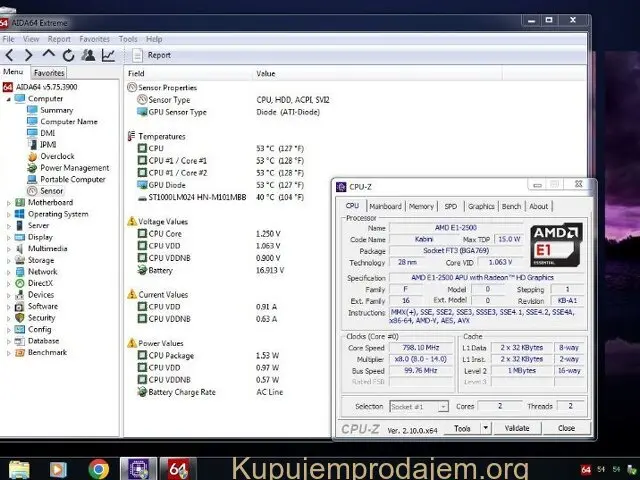Click the Validate button in CPU-Z
This screenshot has height=480, width=640.
[516, 428]
